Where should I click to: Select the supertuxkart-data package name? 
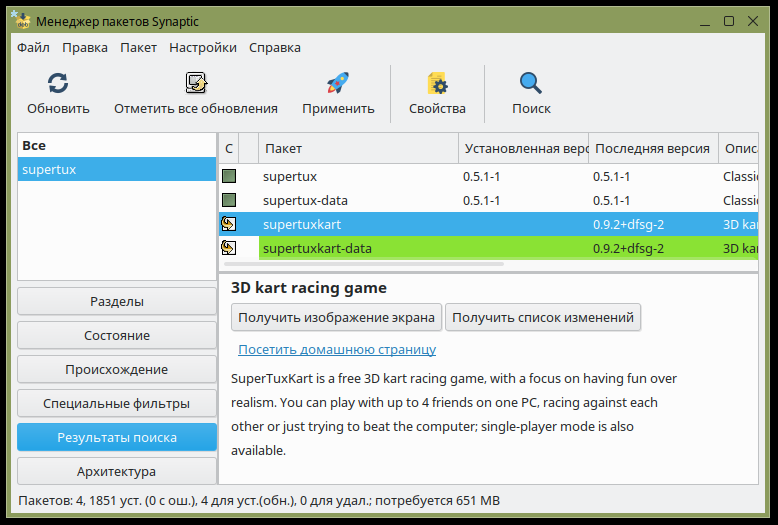317,248
